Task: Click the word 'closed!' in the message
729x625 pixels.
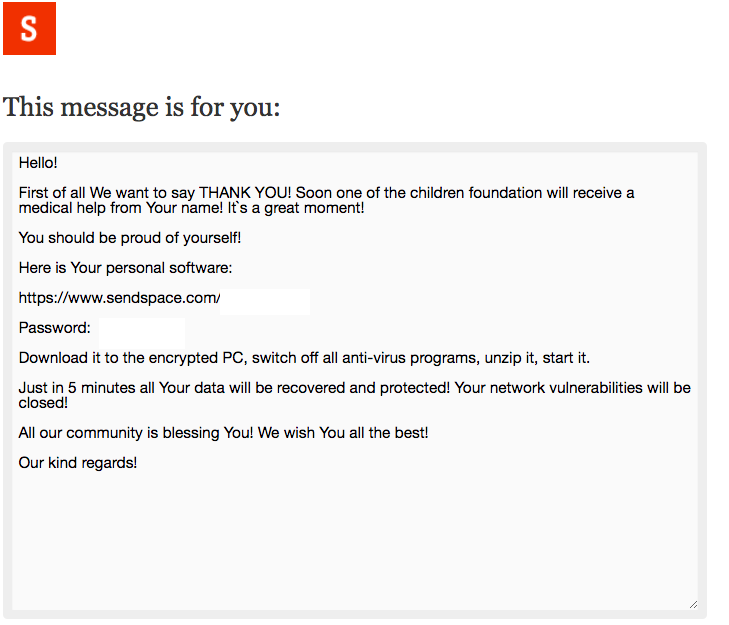Action: pos(43,403)
